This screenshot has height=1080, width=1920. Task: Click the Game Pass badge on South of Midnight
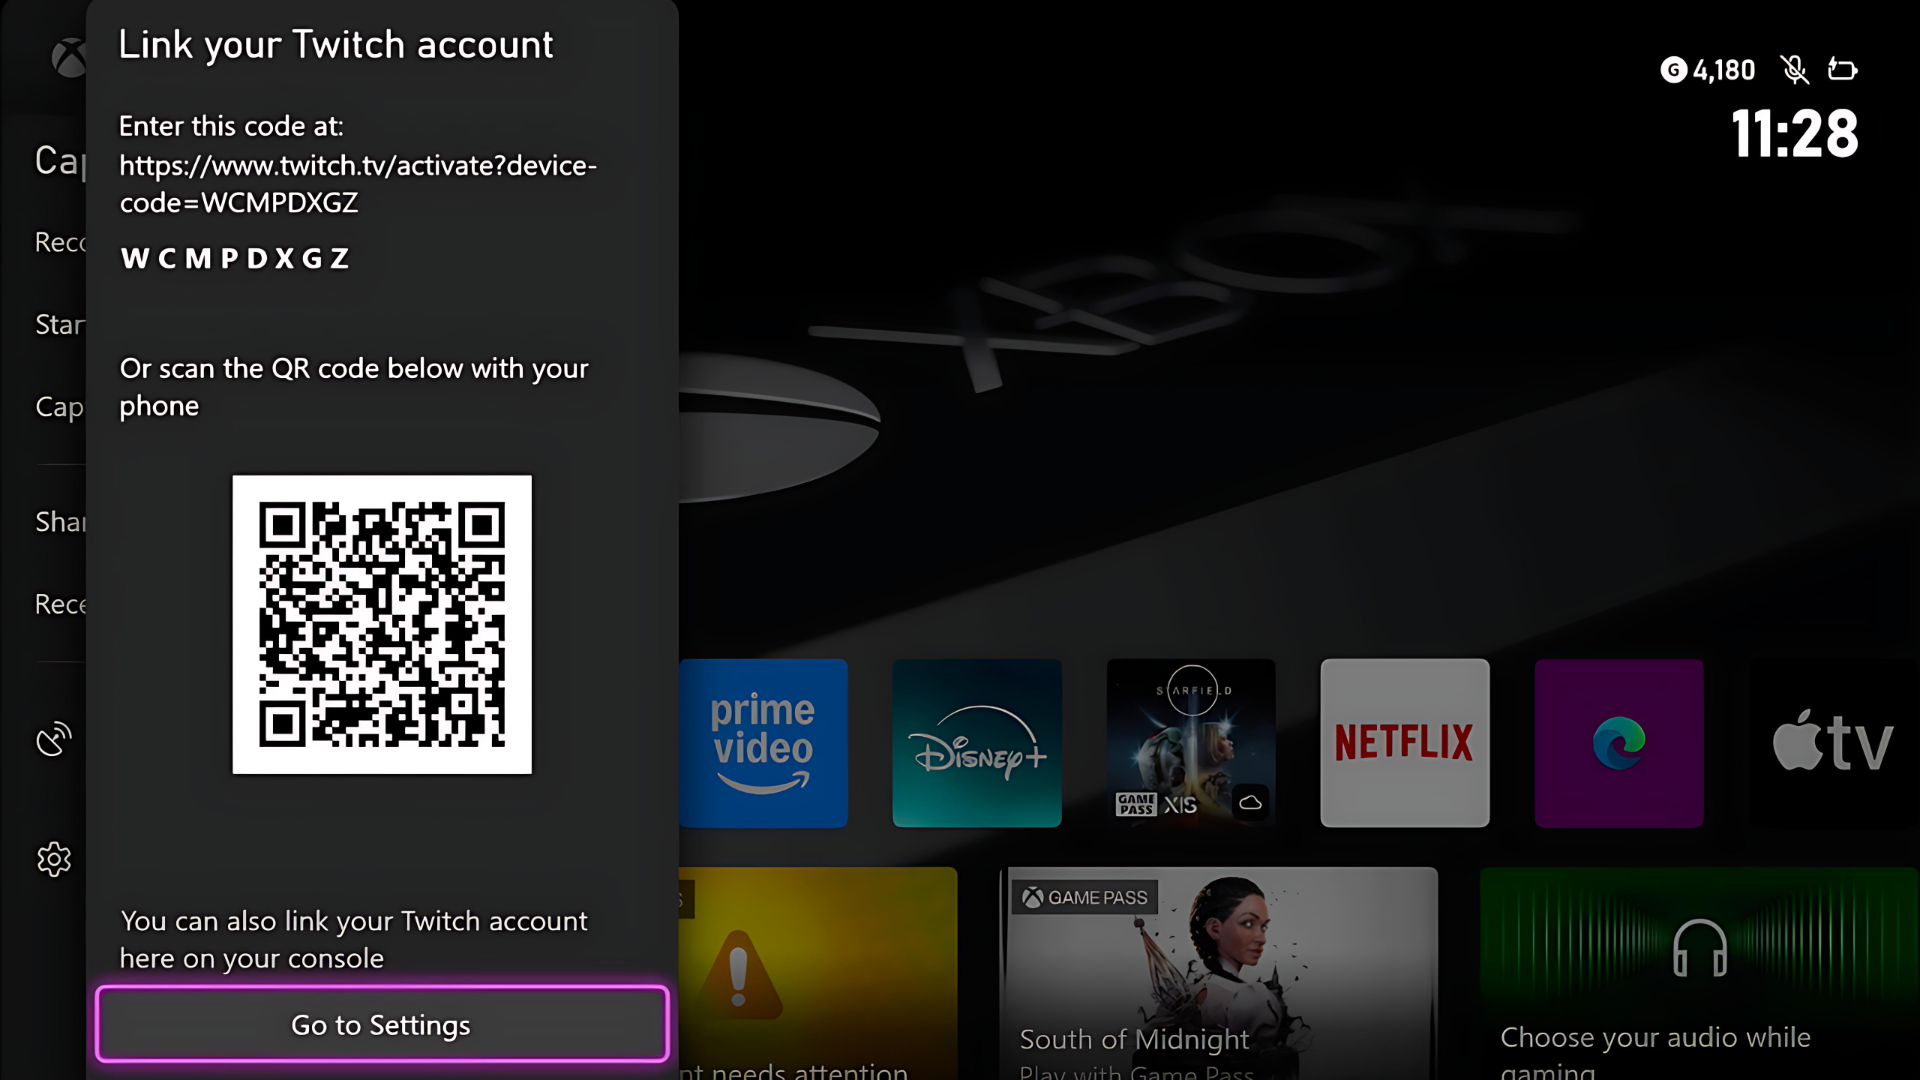point(1085,897)
